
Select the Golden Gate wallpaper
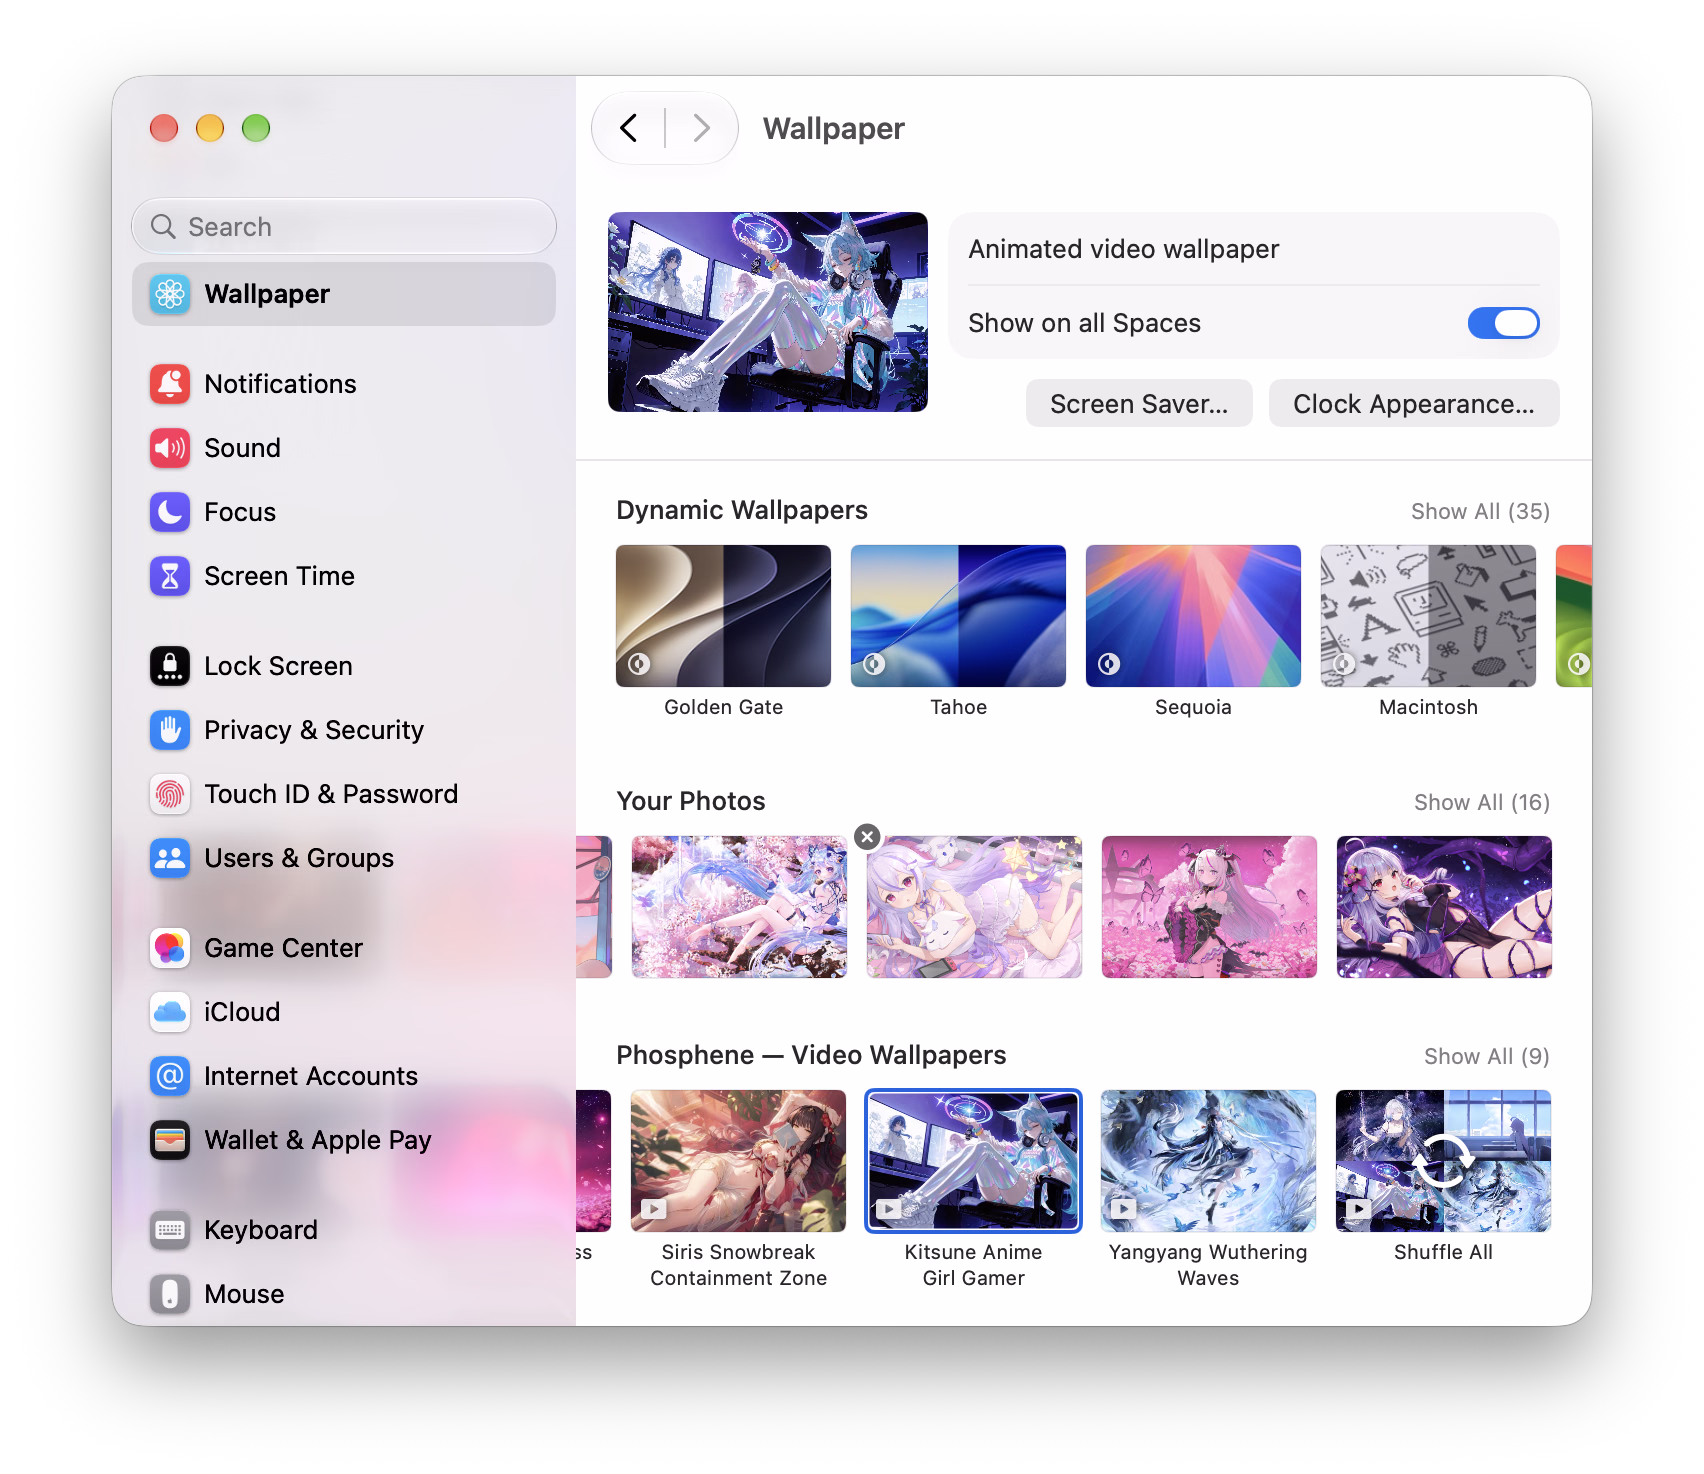[x=723, y=616]
